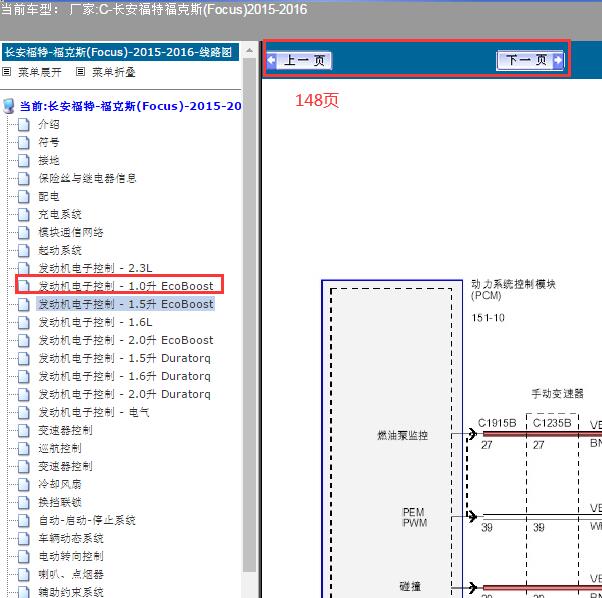
Task: Click page icon beside 车辆动态系统
Action: click(x=24, y=539)
